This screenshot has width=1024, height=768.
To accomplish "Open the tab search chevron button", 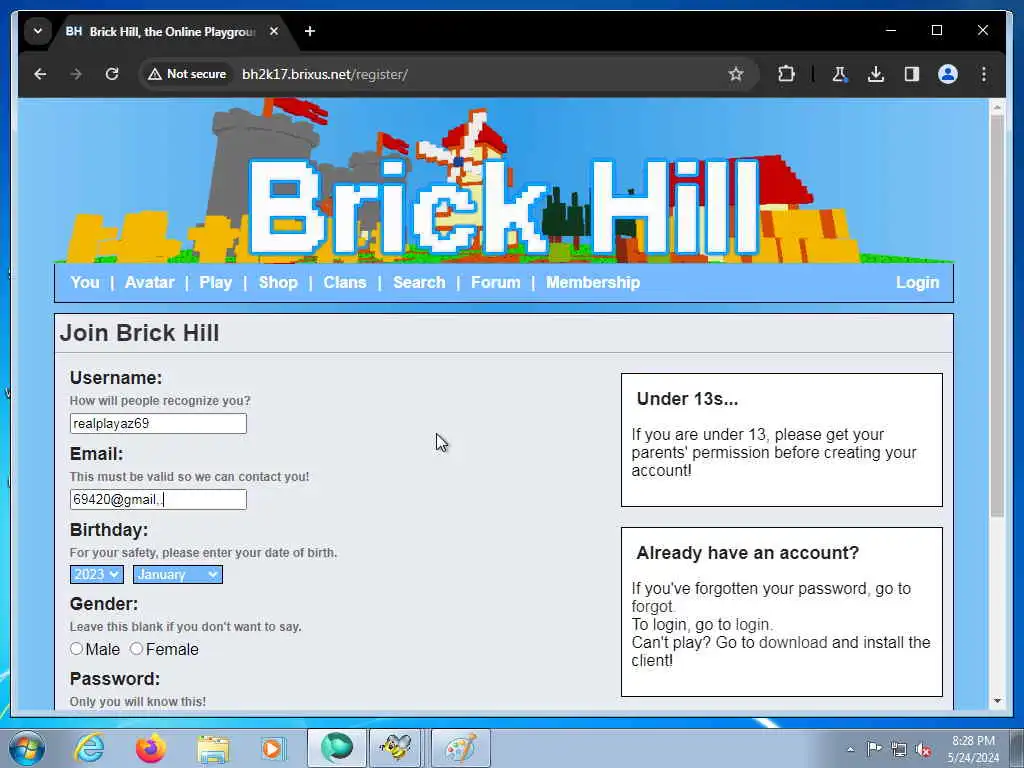I will [x=38, y=31].
